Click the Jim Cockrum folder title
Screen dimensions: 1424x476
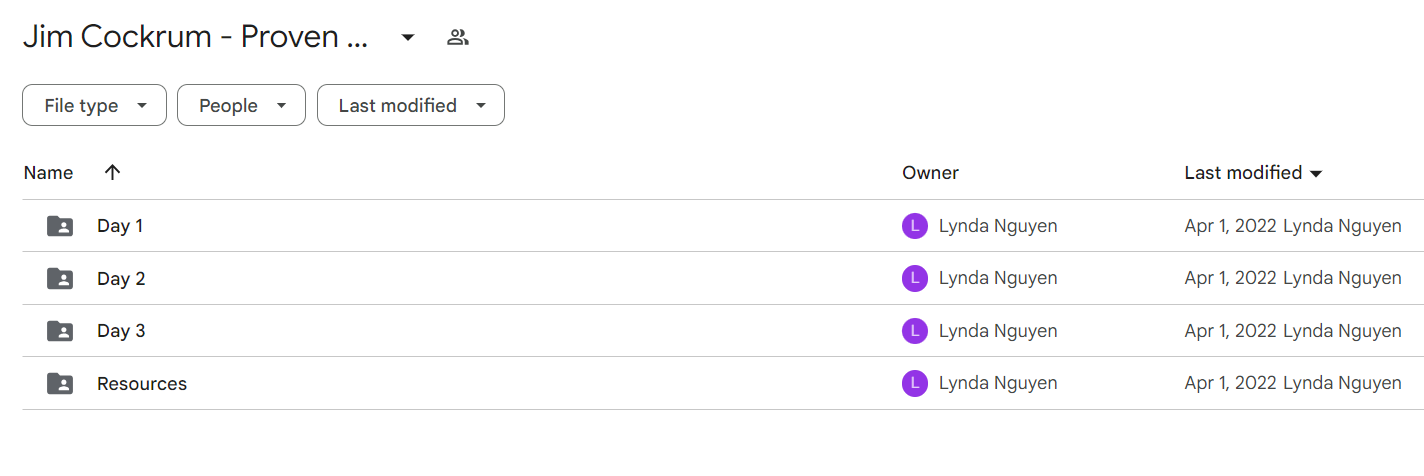196,38
